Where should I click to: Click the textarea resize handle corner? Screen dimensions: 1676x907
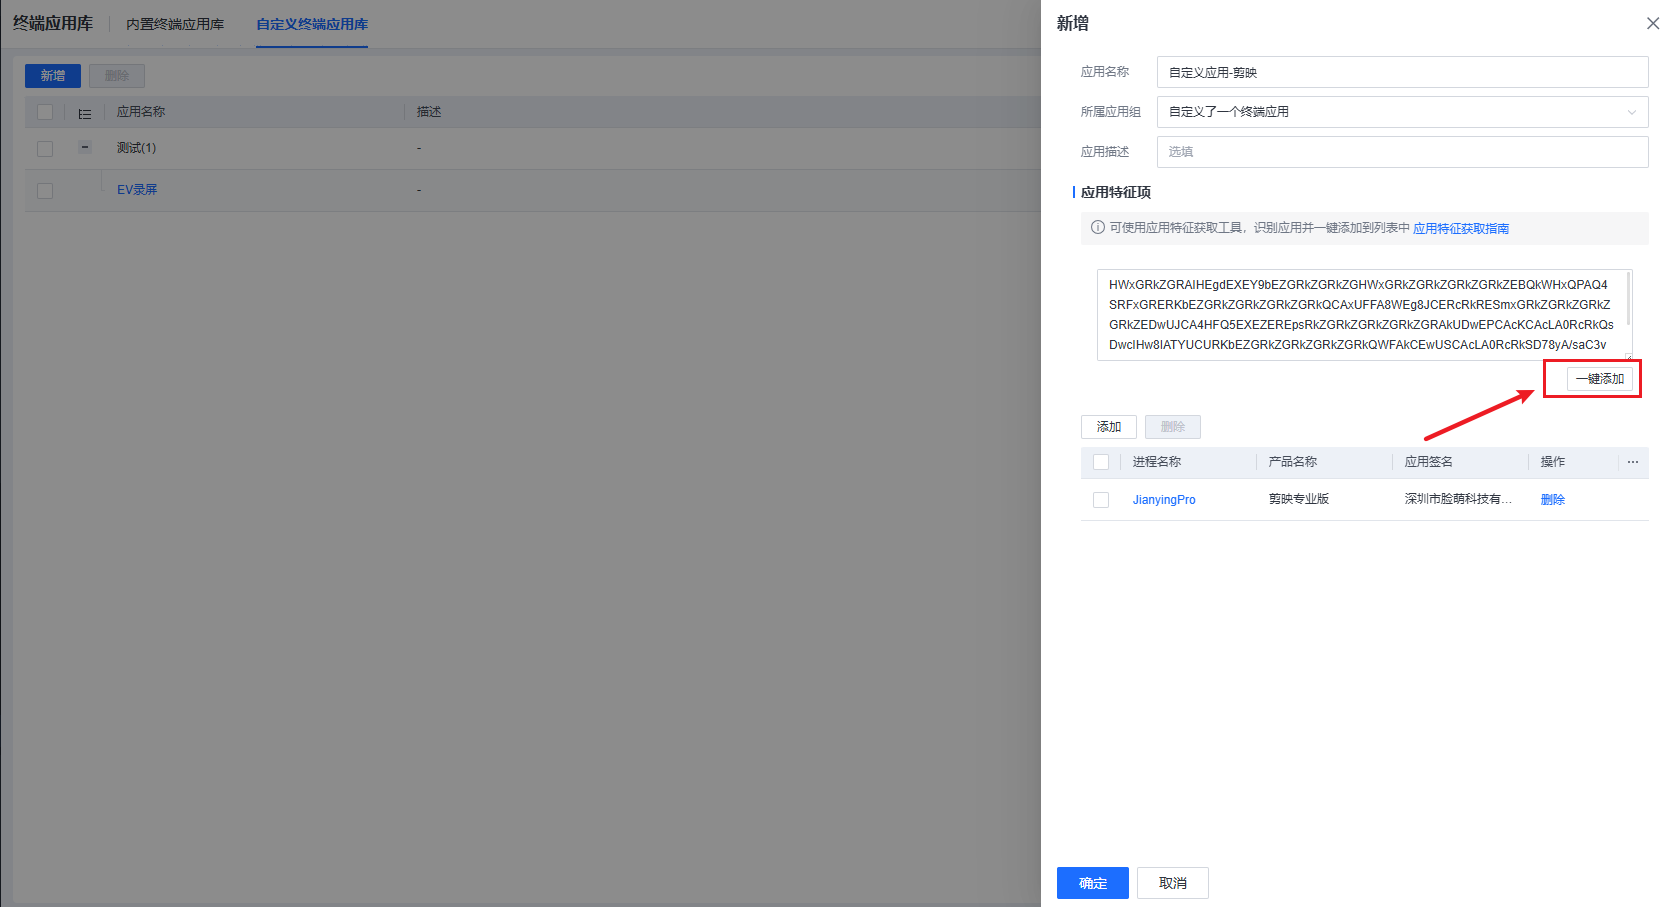click(1628, 356)
